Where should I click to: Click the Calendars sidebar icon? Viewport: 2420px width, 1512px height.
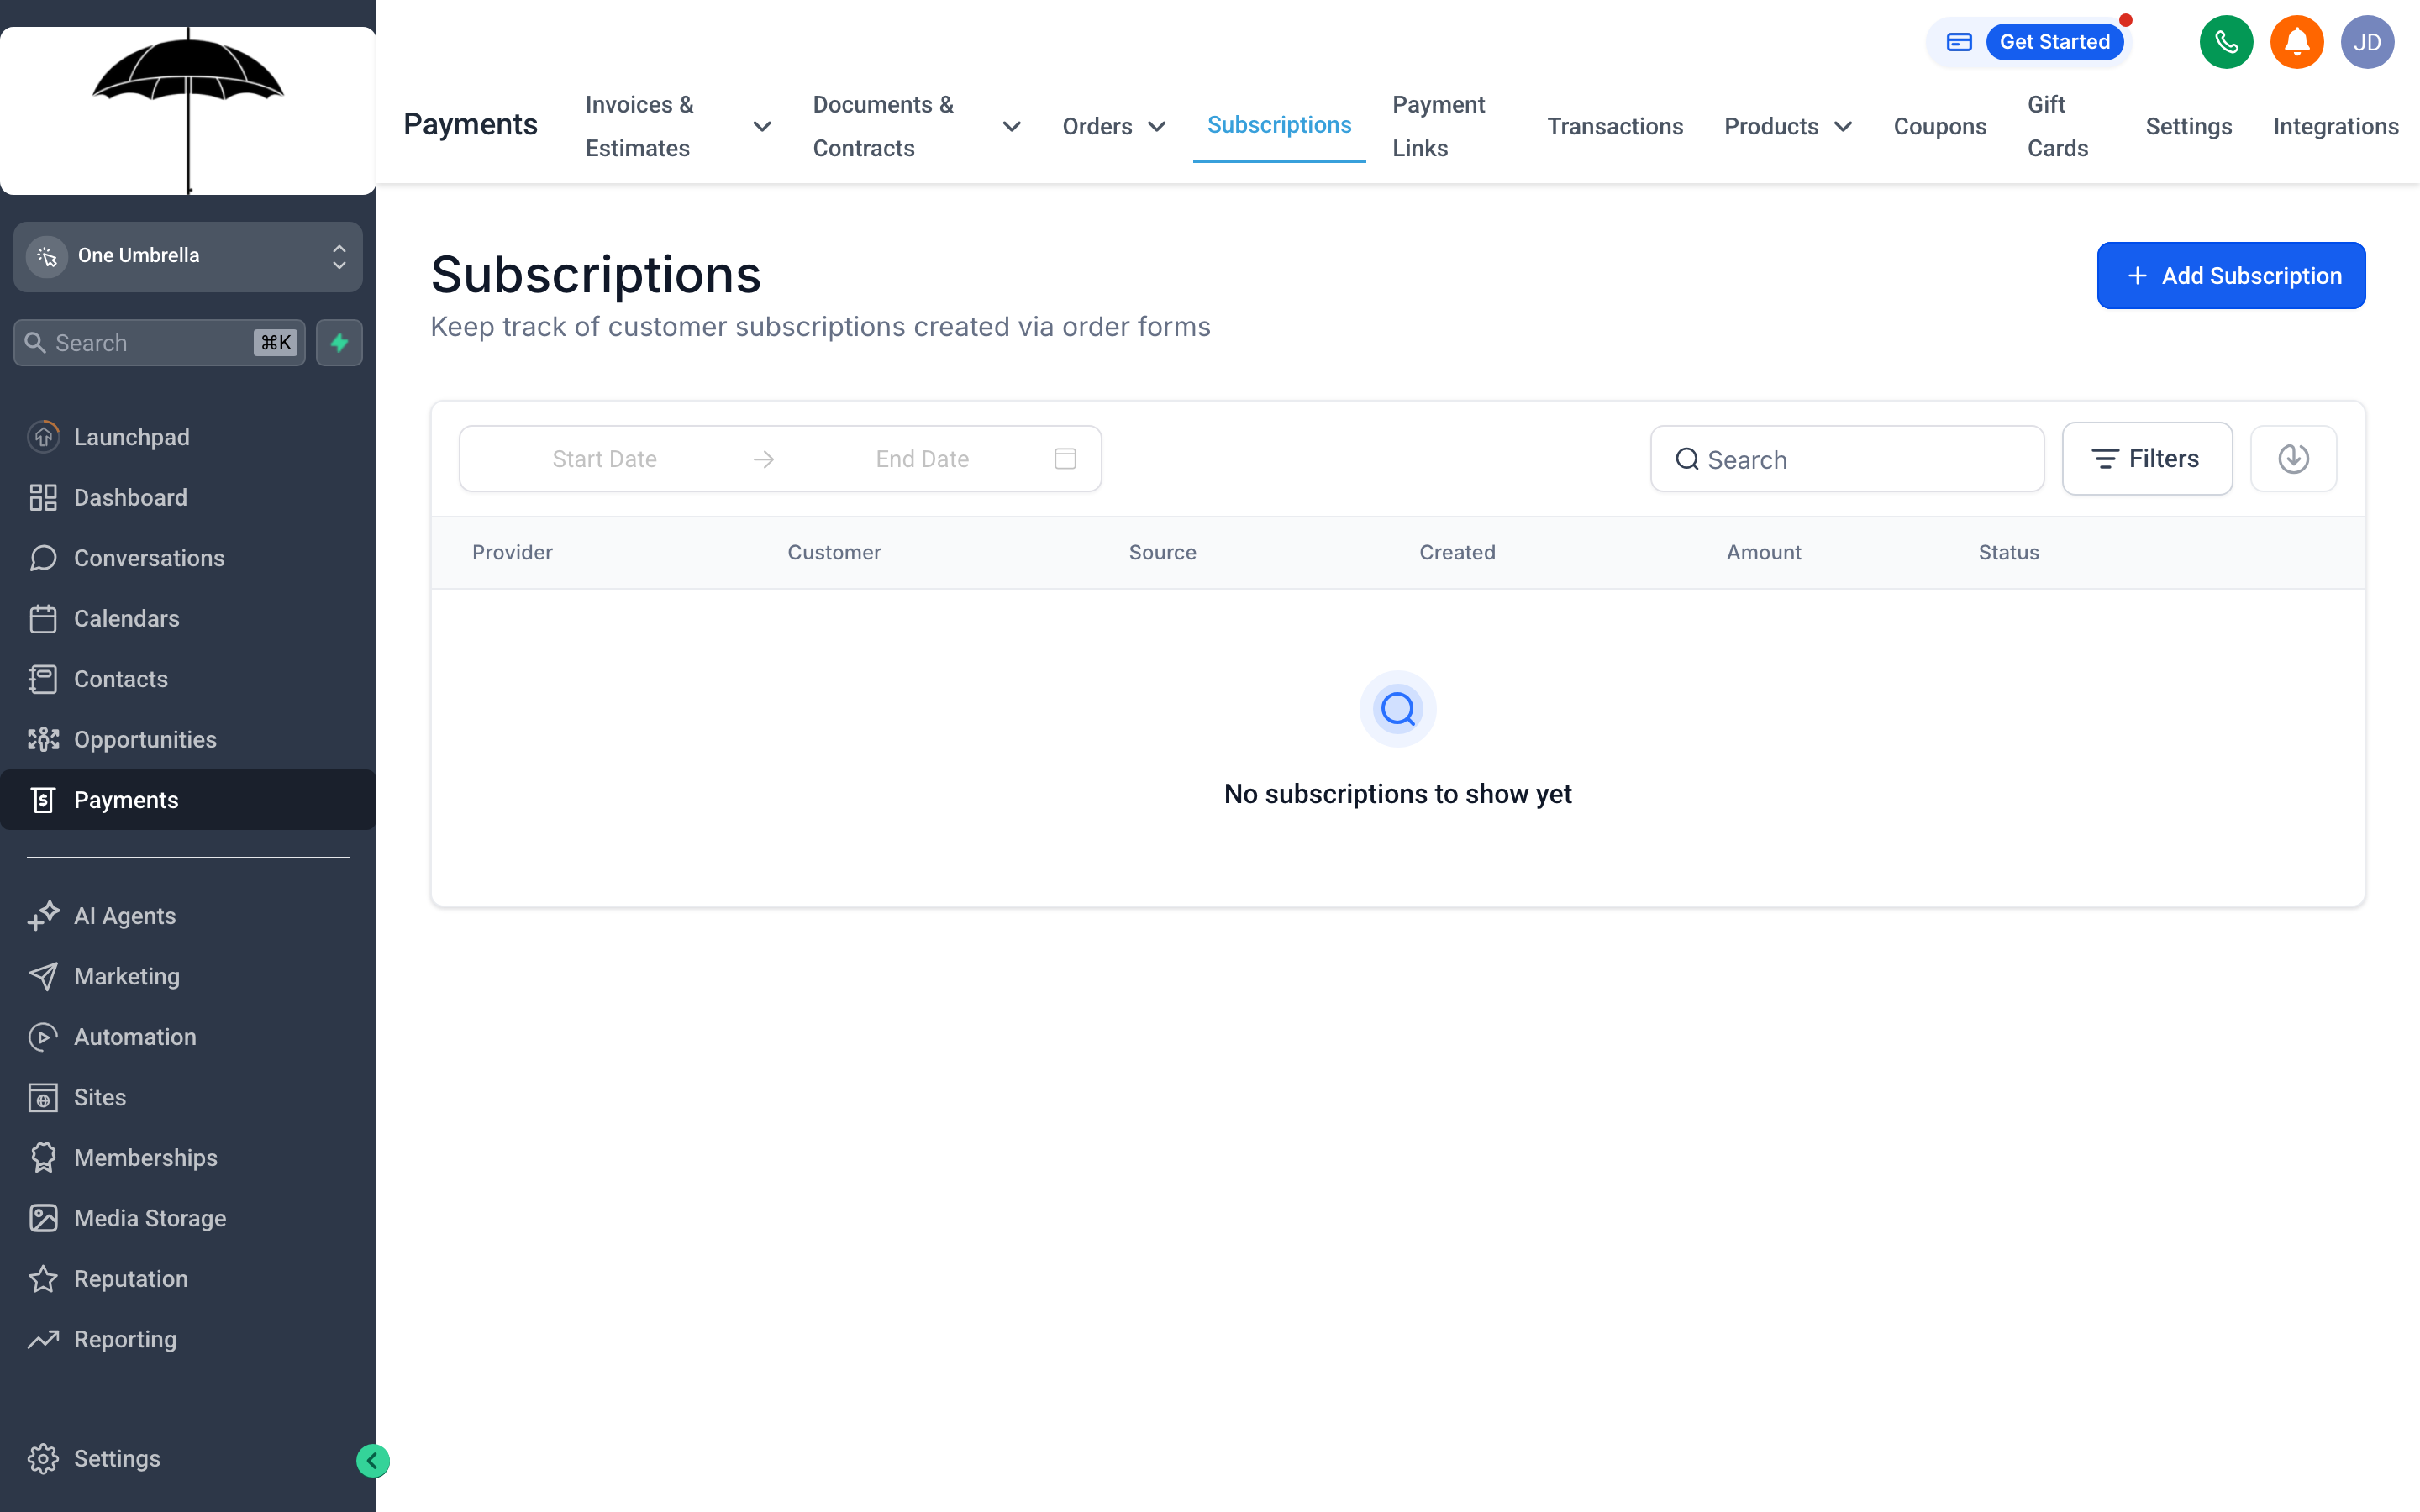(43, 619)
